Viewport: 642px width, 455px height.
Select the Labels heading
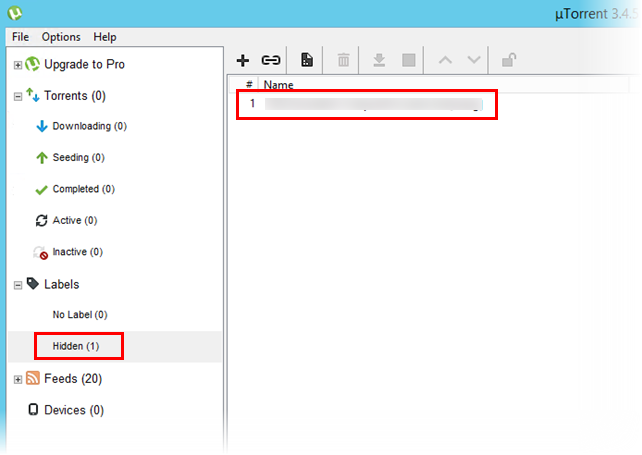[x=61, y=285]
